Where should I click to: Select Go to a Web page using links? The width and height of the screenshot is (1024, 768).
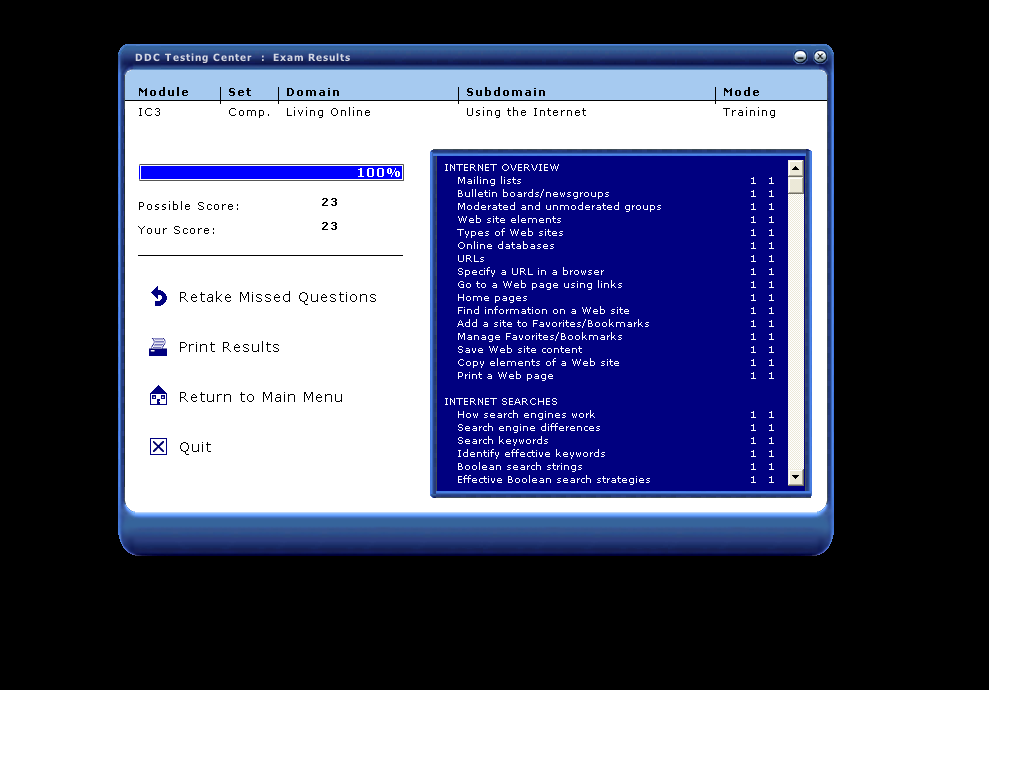(x=616, y=285)
